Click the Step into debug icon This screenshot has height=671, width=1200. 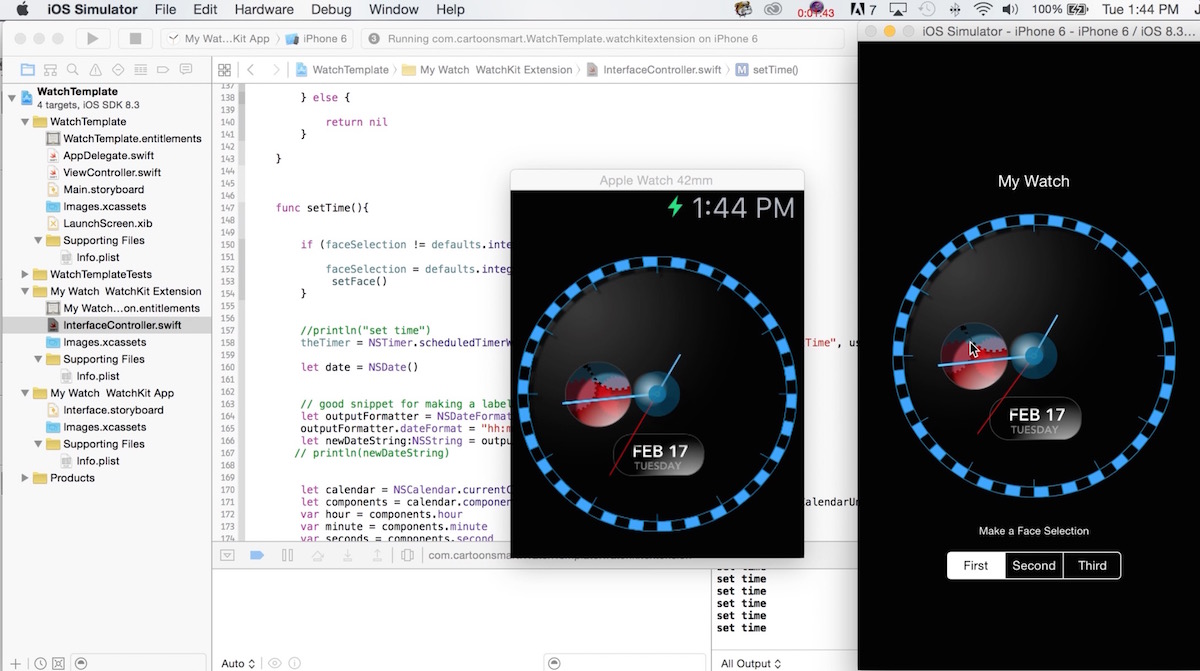pos(347,555)
